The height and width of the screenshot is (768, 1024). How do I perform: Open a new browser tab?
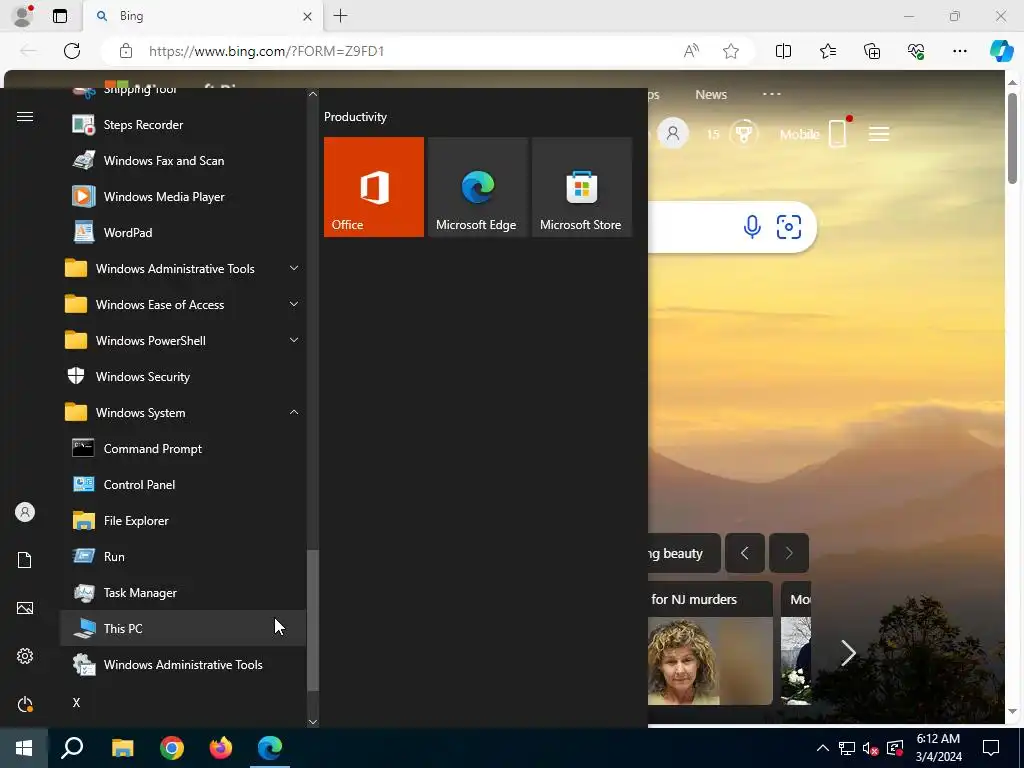click(340, 16)
